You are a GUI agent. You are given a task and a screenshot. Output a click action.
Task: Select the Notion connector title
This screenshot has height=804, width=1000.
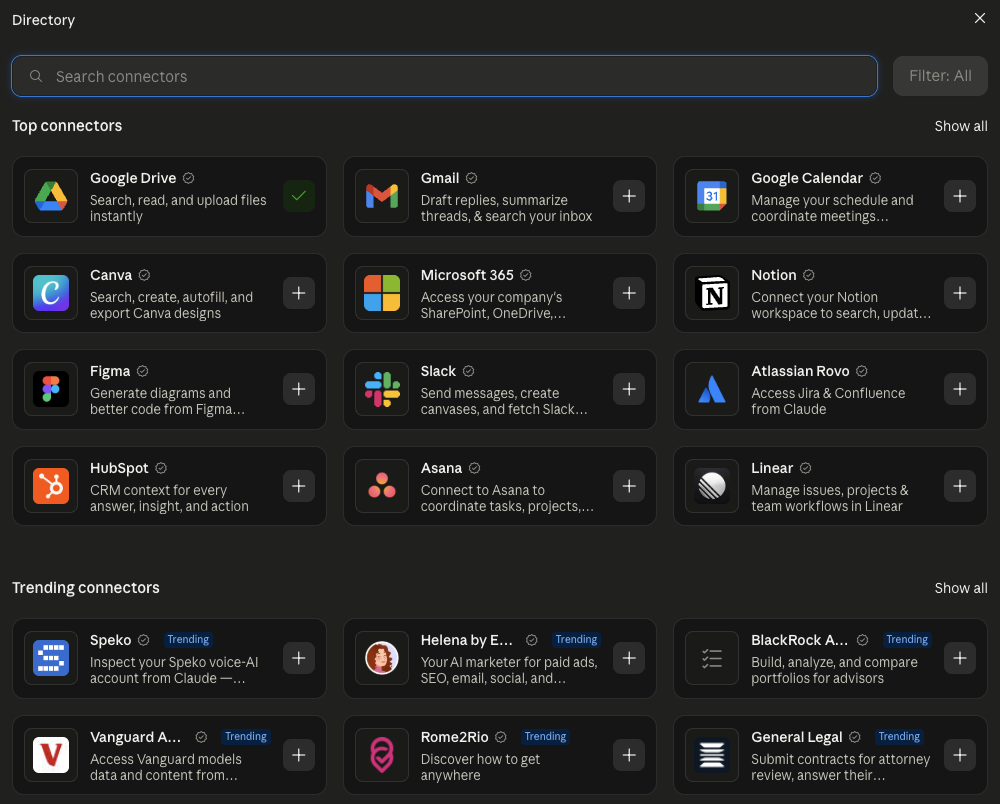[x=774, y=275]
